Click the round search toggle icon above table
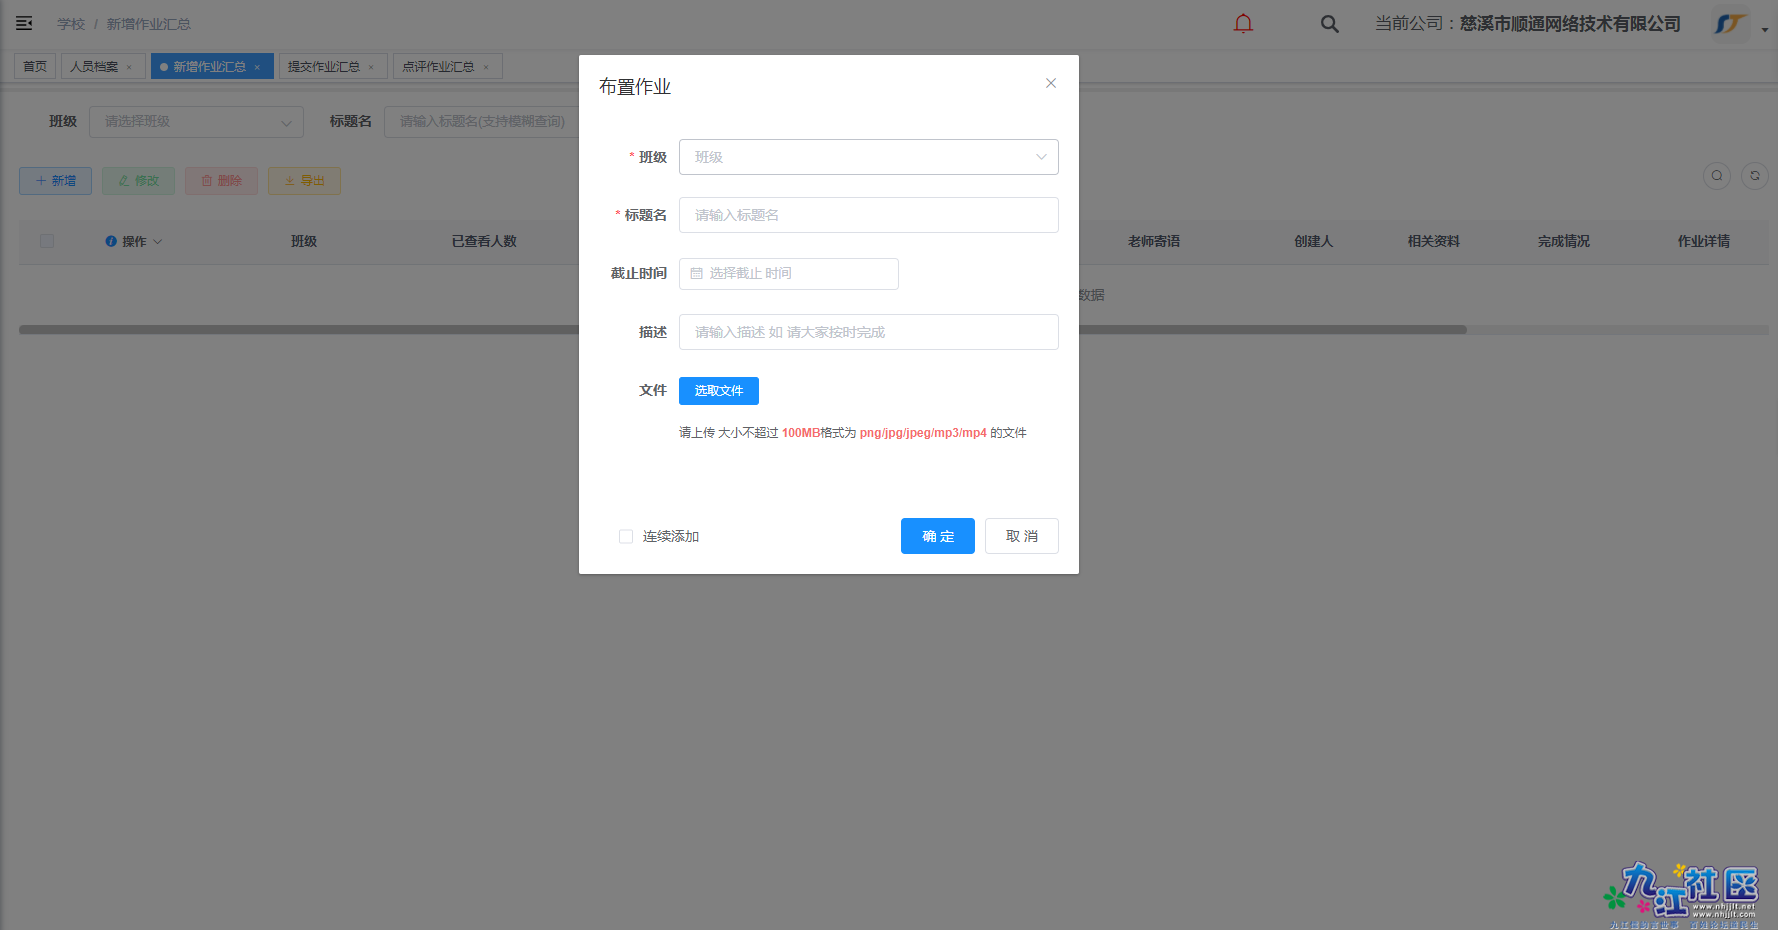The width and height of the screenshot is (1778, 930). [1717, 176]
